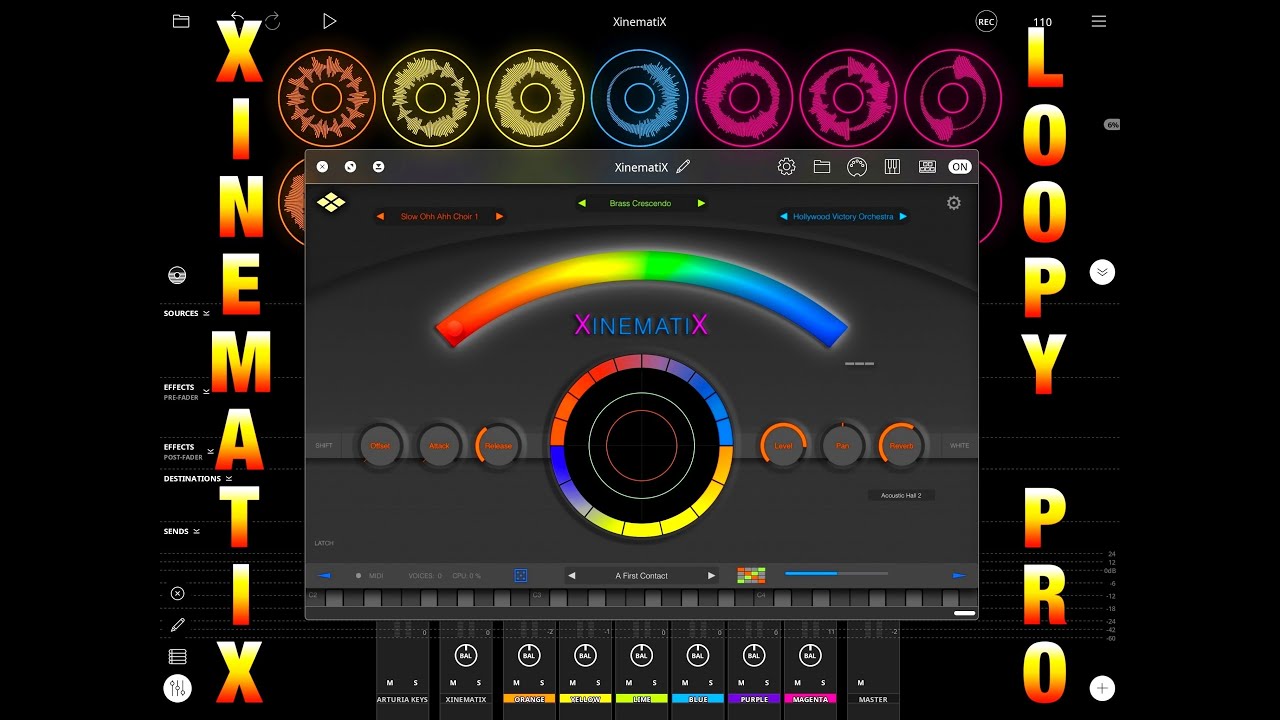Start playback with the play button
The image size is (1280, 720).
329,21
